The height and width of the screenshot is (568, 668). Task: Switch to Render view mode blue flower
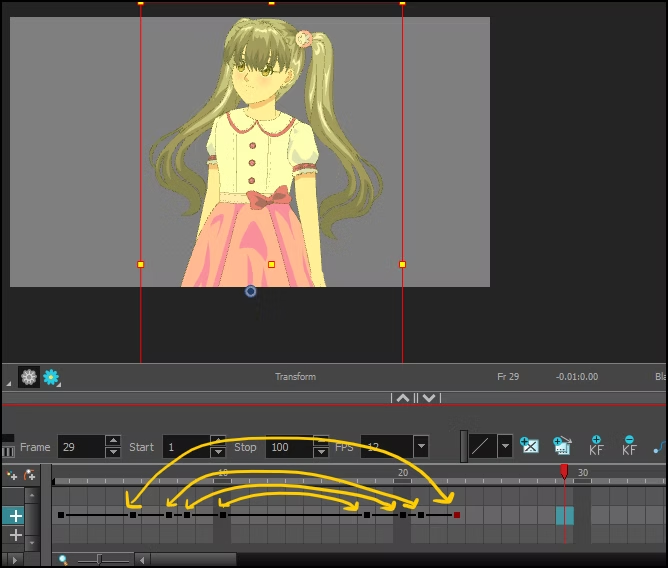pos(51,377)
